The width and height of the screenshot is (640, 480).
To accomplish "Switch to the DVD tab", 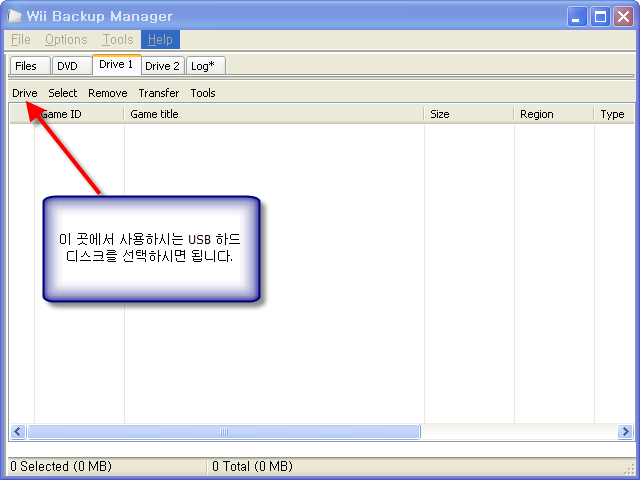I will pos(72,66).
